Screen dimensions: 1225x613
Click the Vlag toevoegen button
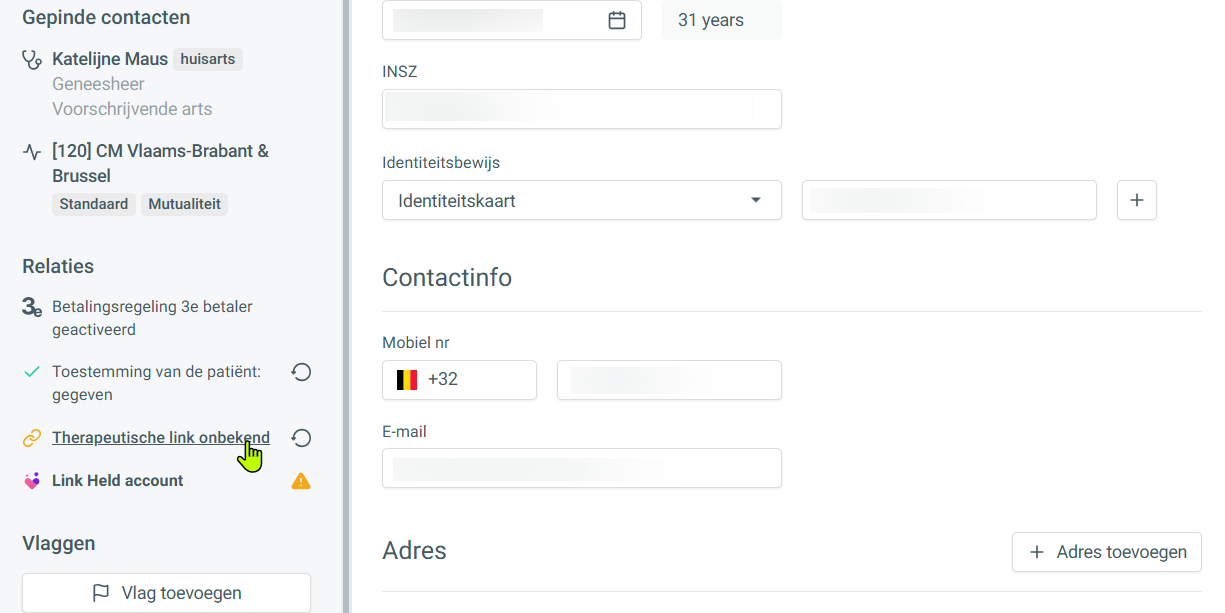tap(166, 593)
